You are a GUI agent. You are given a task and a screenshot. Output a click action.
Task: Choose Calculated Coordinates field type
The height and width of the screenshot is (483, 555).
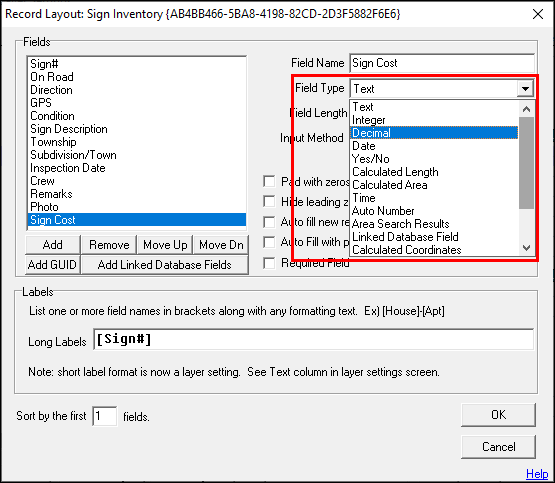coord(434,250)
